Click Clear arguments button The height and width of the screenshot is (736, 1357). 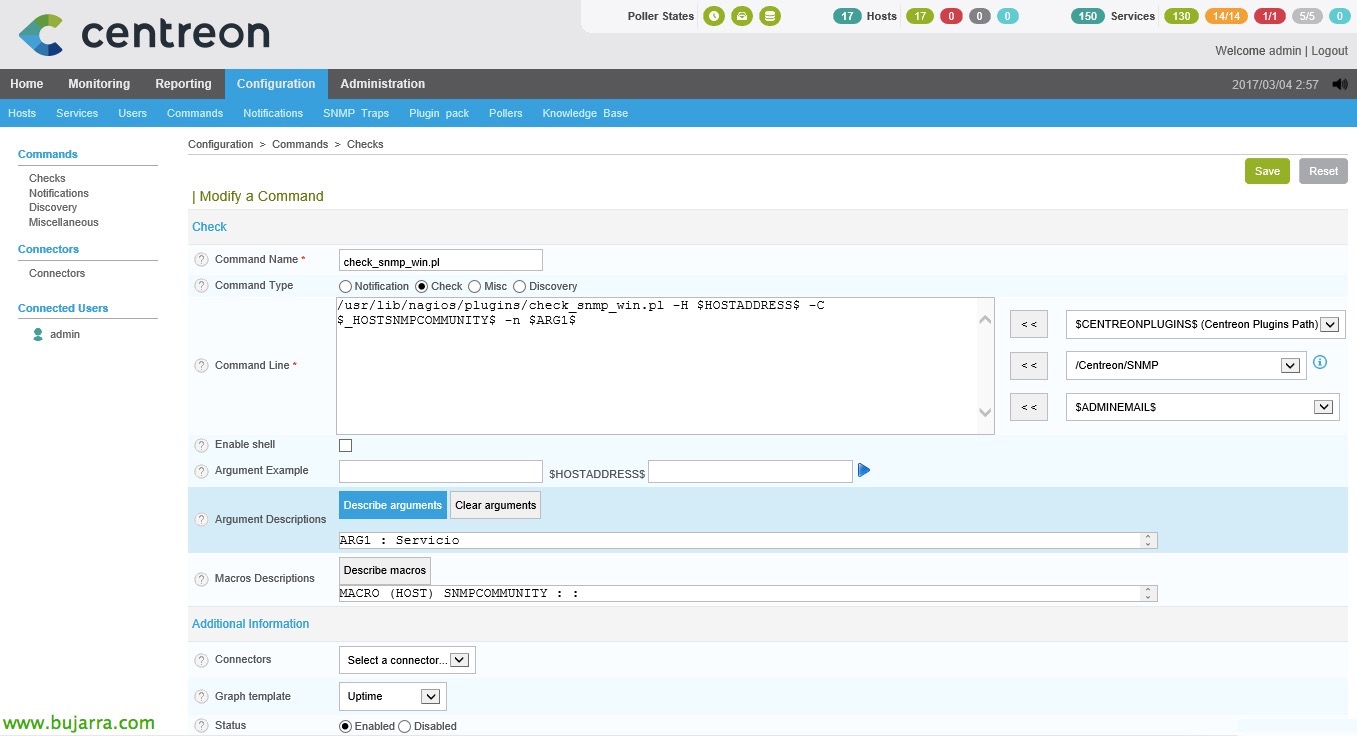(495, 505)
